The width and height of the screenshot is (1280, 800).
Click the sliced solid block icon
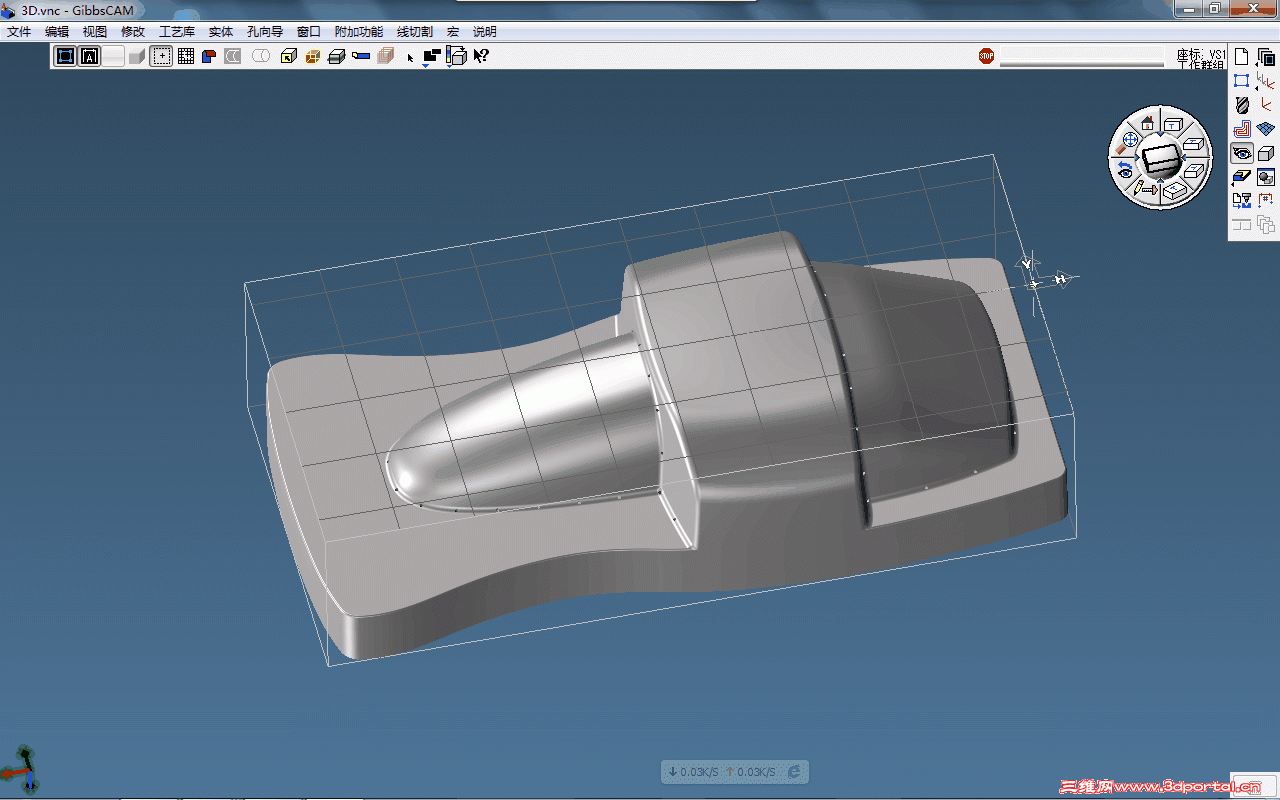click(337, 56)
